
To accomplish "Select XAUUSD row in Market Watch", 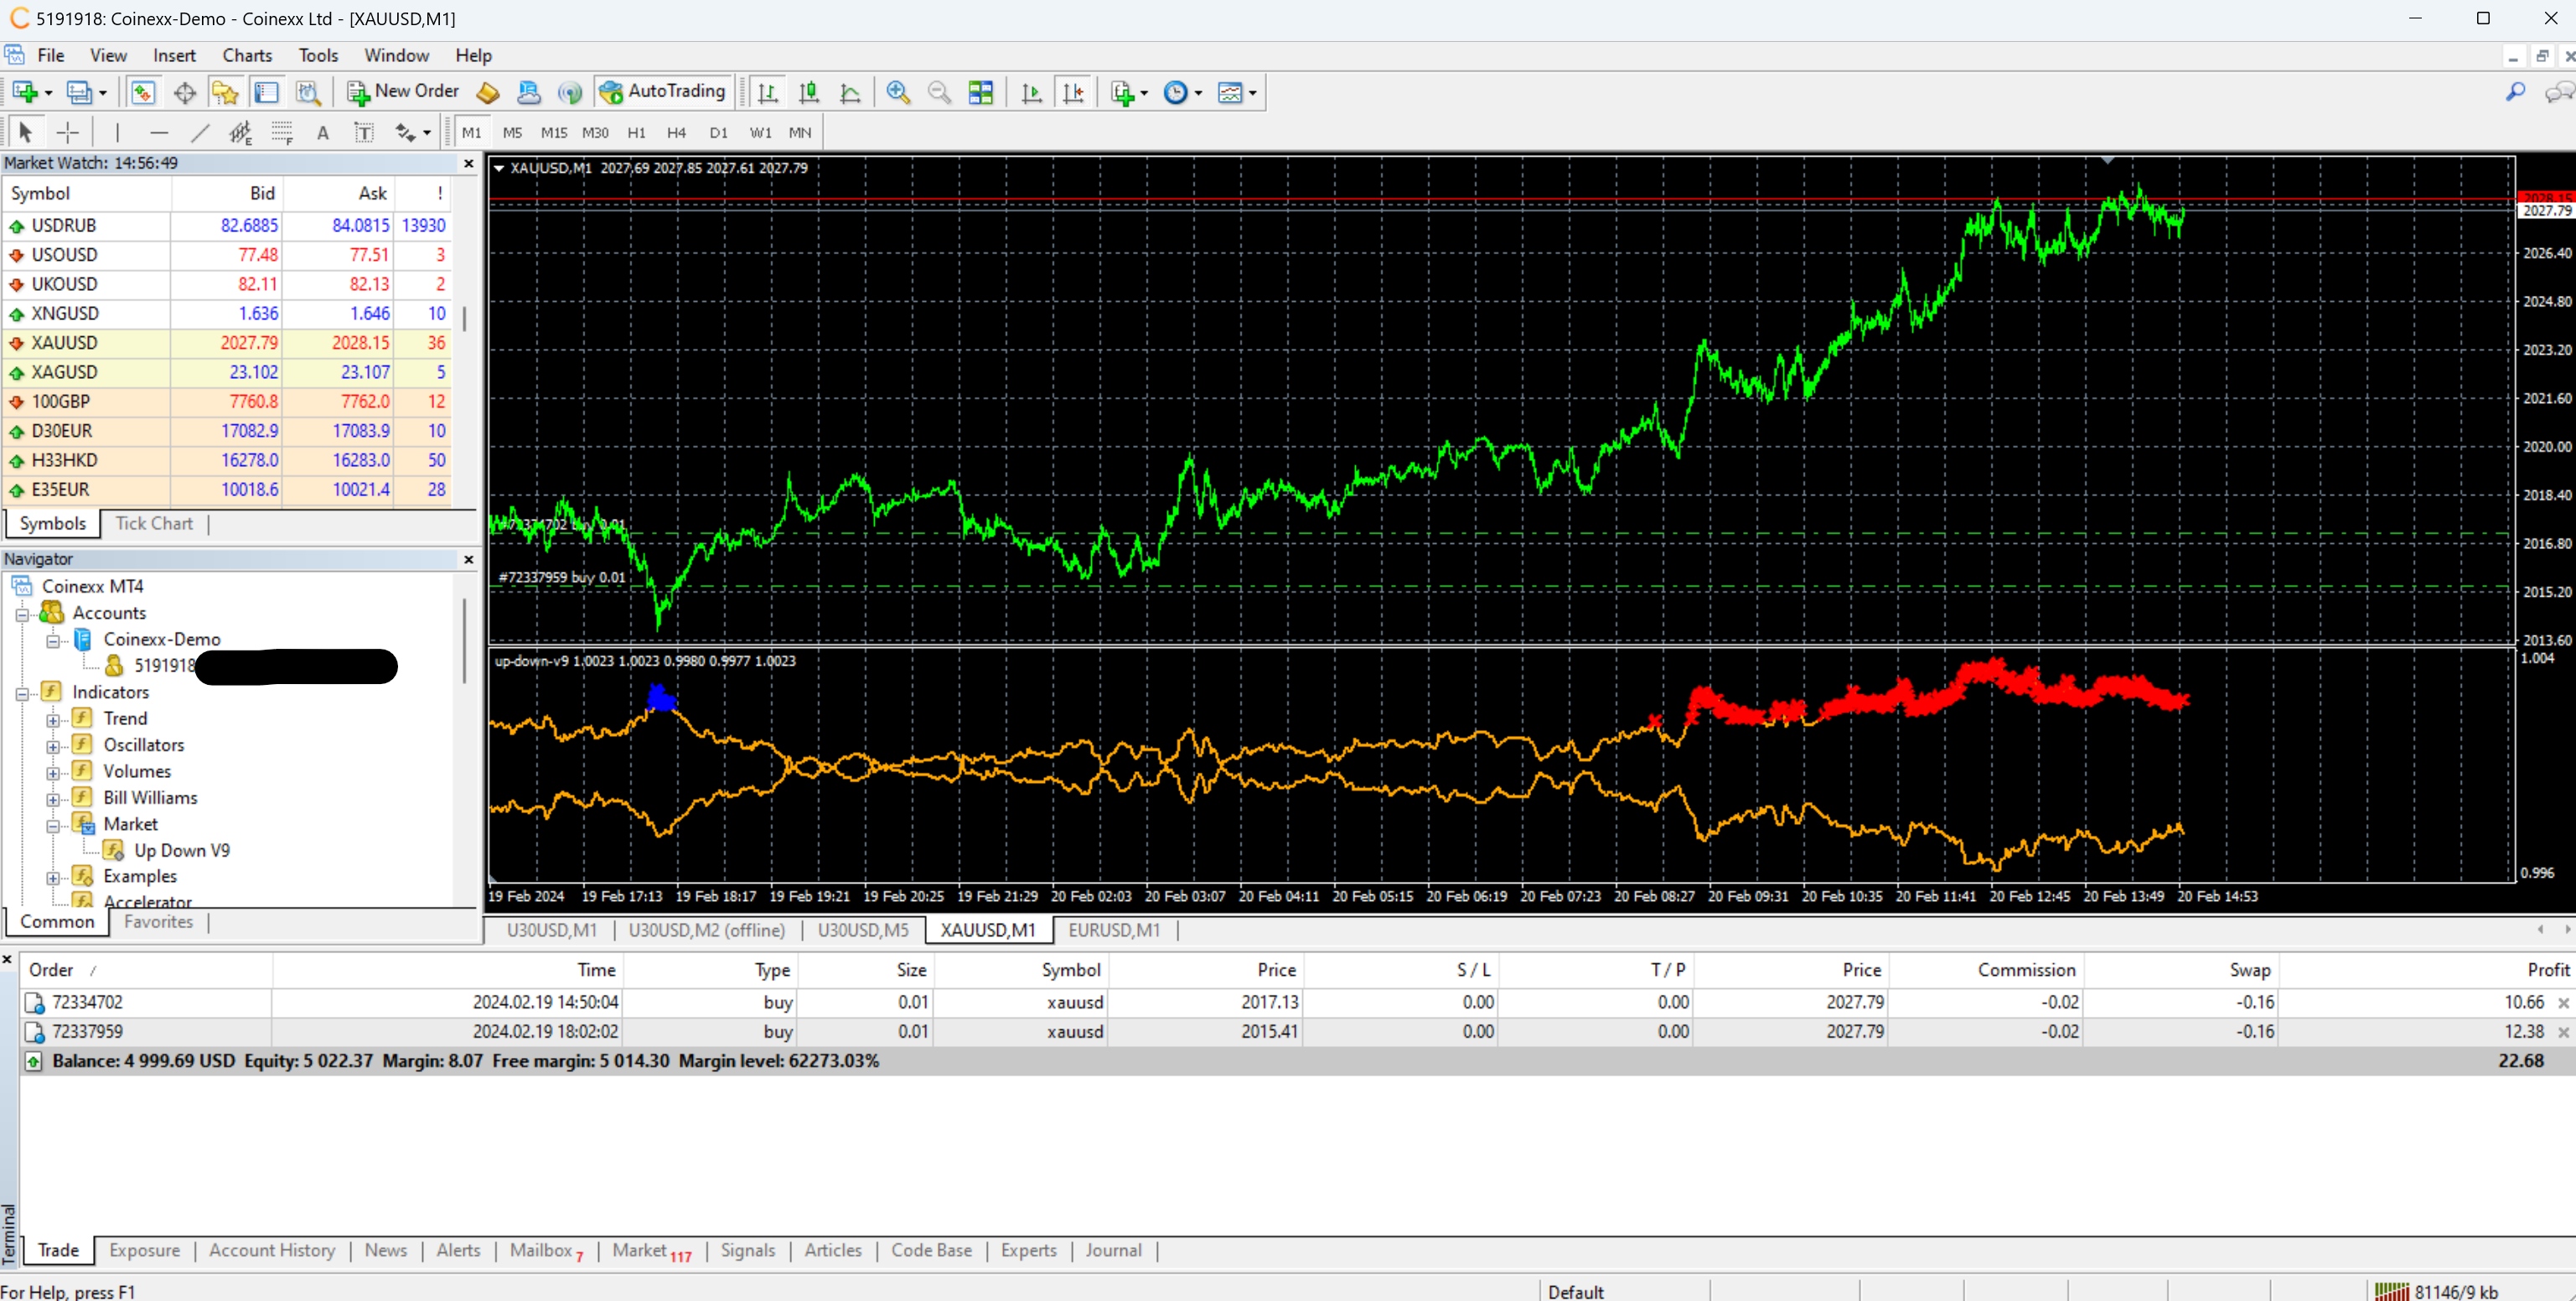I will 65,343.
